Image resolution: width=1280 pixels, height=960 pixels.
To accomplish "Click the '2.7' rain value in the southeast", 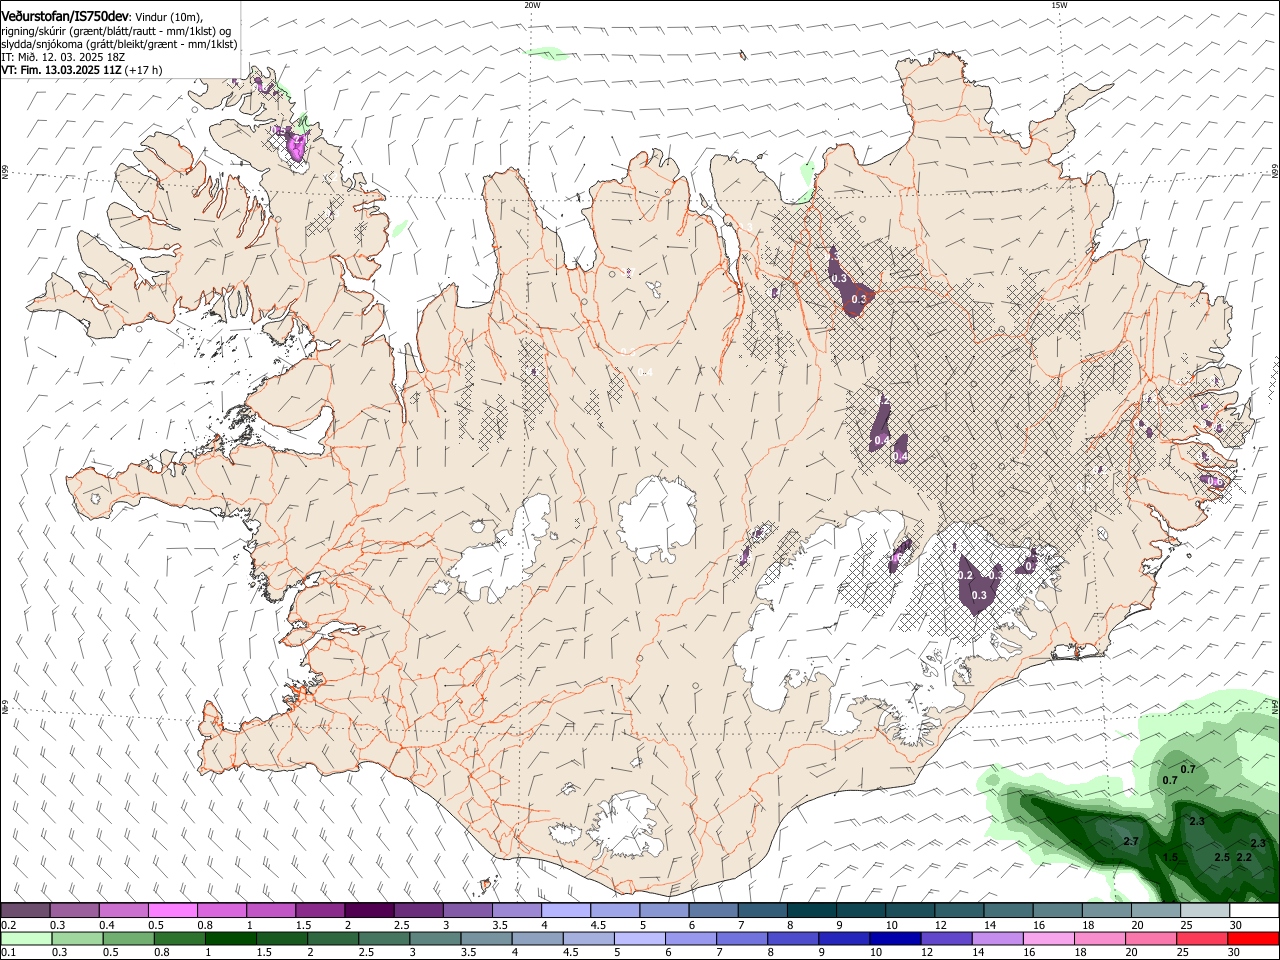I will (1131, 841).
